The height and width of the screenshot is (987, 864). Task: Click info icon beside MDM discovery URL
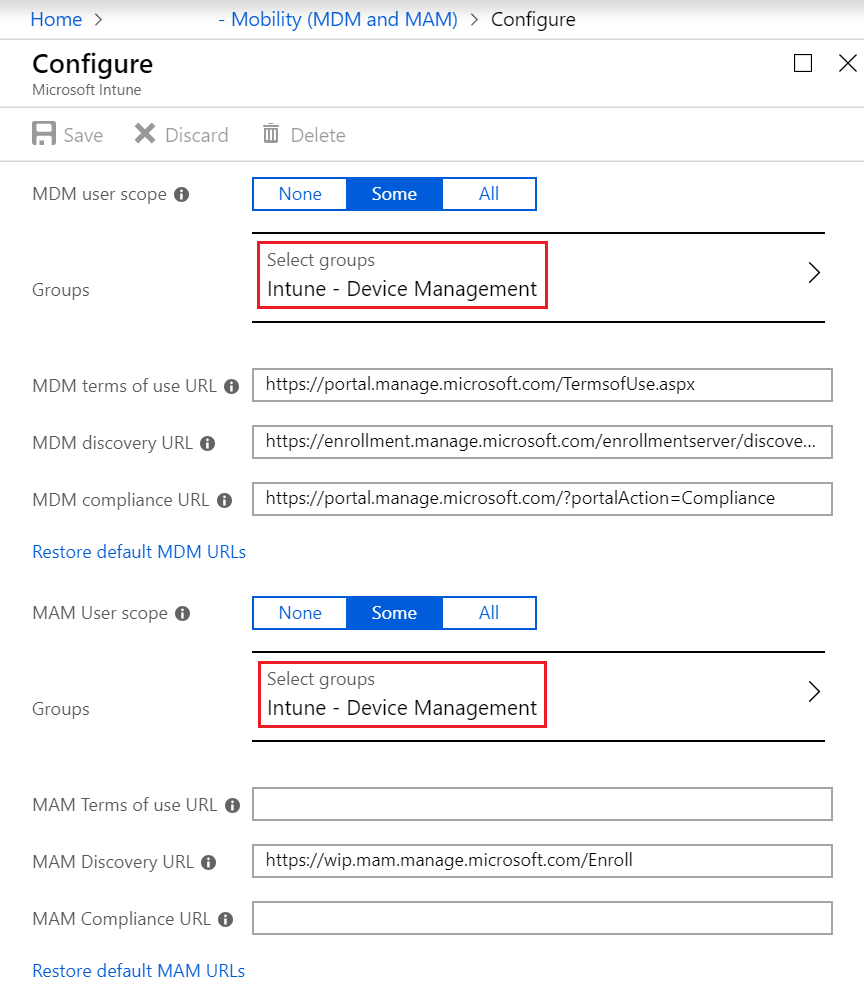pyautogui.click(x=208, y=443)
